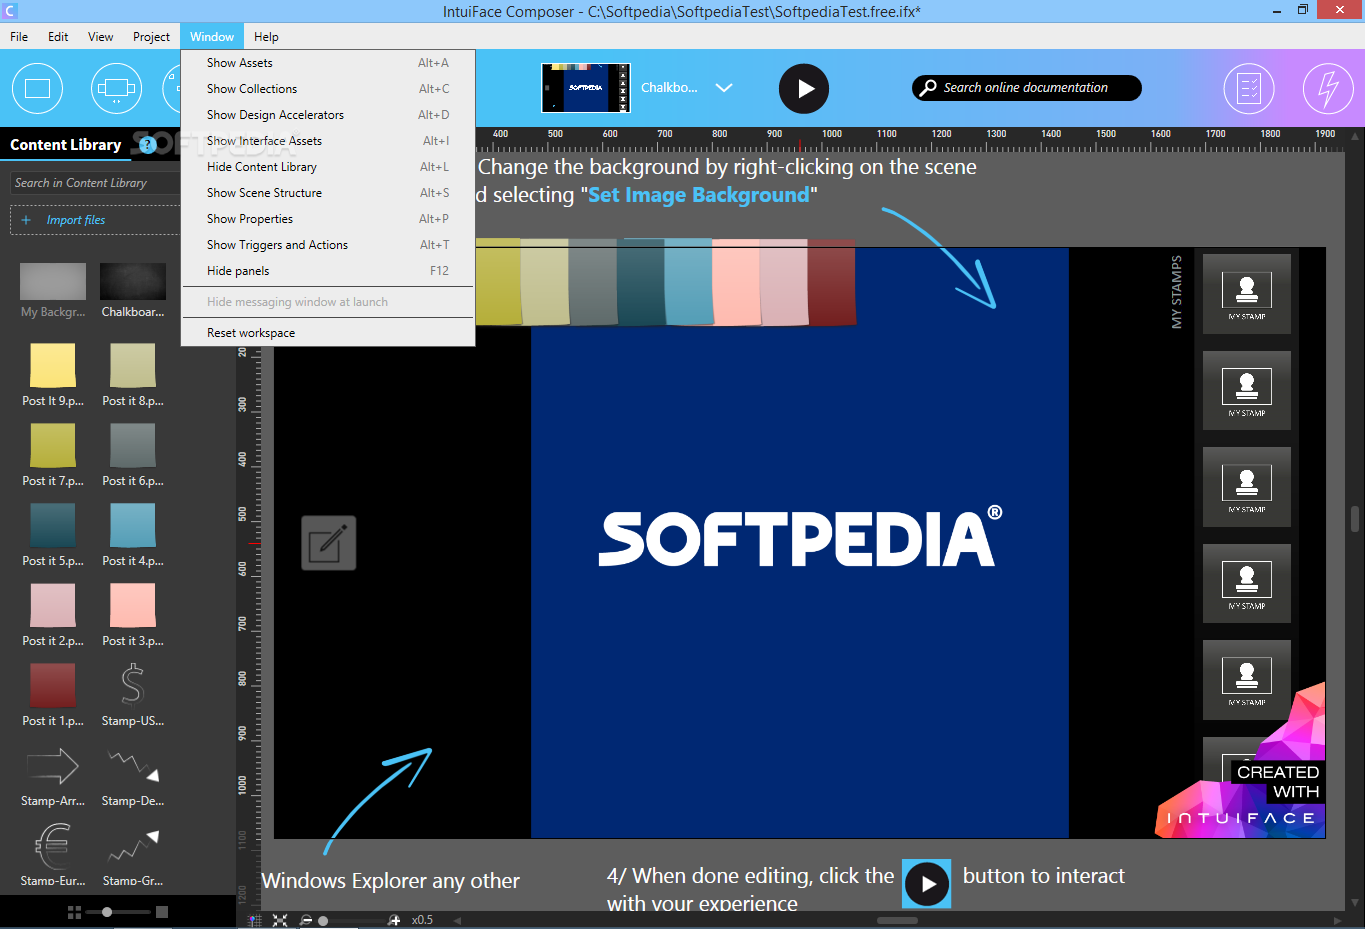The height and width of the screenshot is (929, 1365).
Task: Click the play icon in step 4 text
Action: click(x=927, y=884)
